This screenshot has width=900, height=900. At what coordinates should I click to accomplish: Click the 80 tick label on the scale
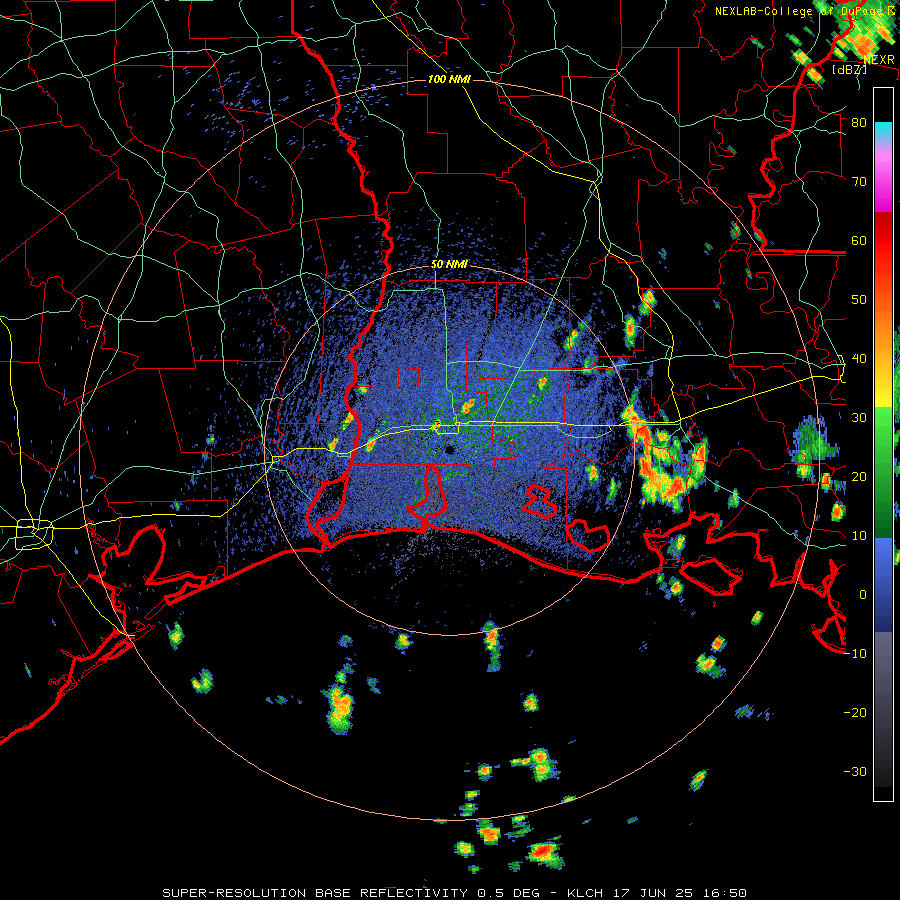(x=859, y=123)
